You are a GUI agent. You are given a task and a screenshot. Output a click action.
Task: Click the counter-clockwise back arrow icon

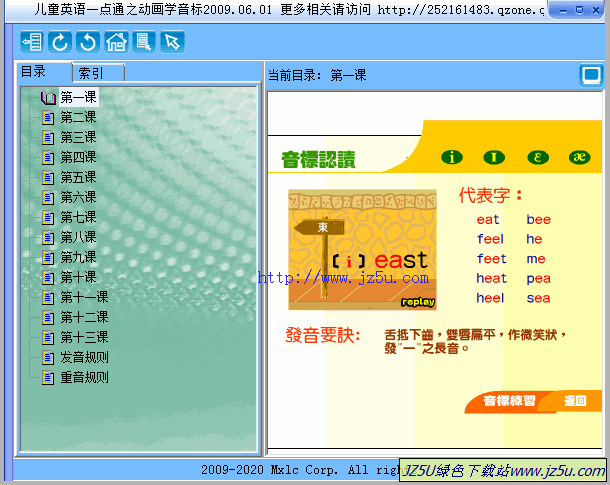88,42
